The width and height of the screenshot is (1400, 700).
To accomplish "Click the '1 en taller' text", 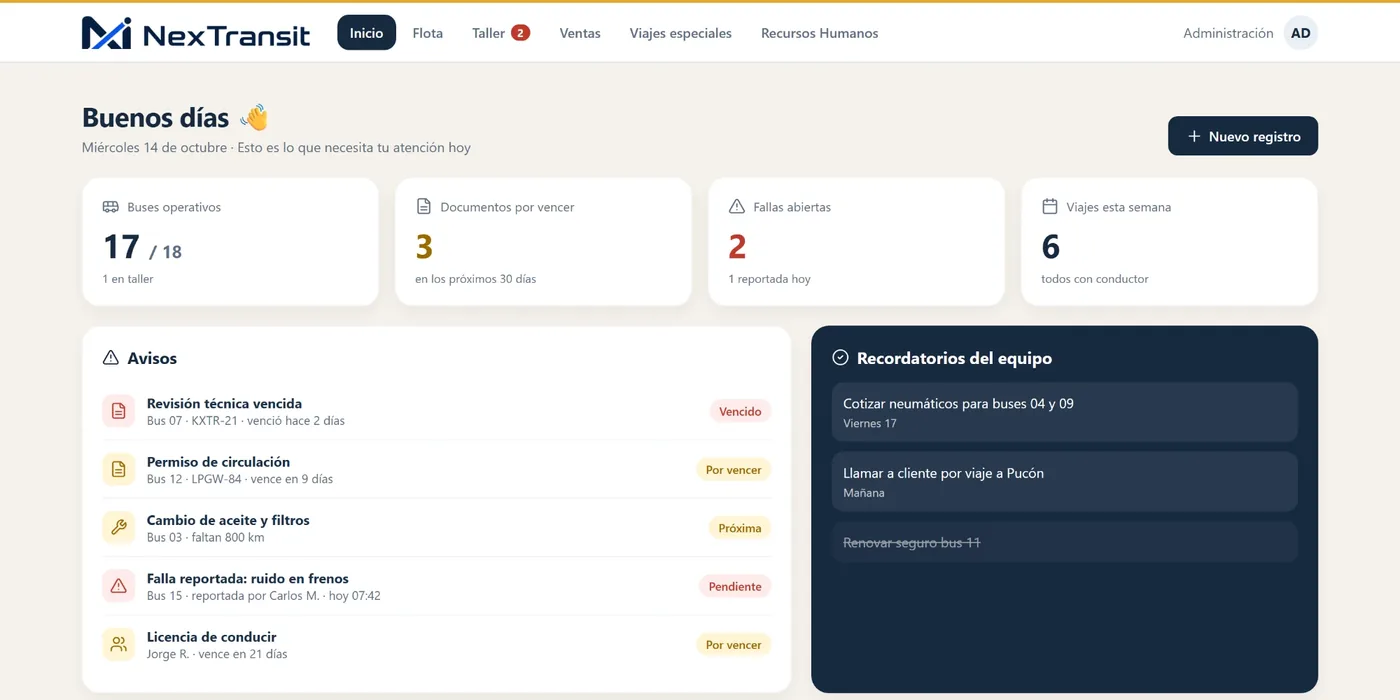I will [x=128, y=279].
